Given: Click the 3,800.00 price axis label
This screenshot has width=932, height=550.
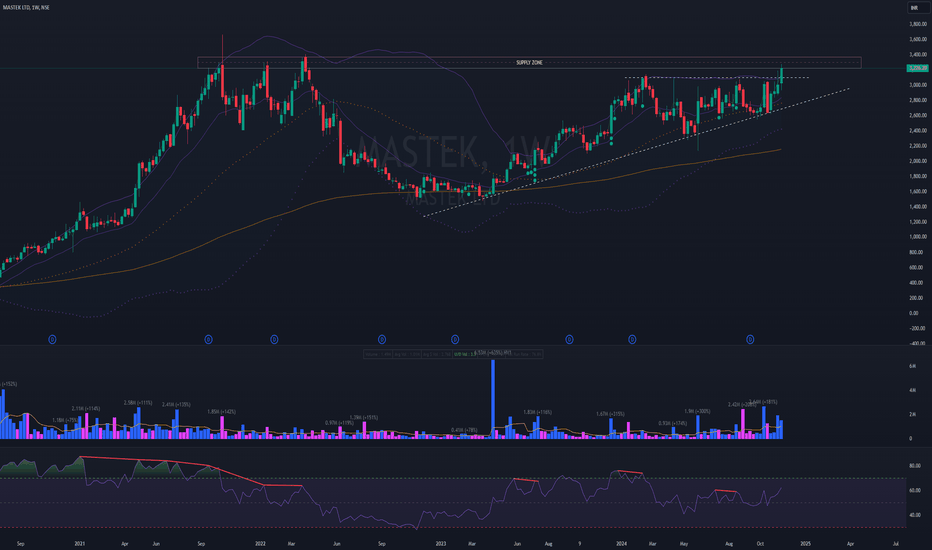Looking at the screenshot, I should click(918, 24).
